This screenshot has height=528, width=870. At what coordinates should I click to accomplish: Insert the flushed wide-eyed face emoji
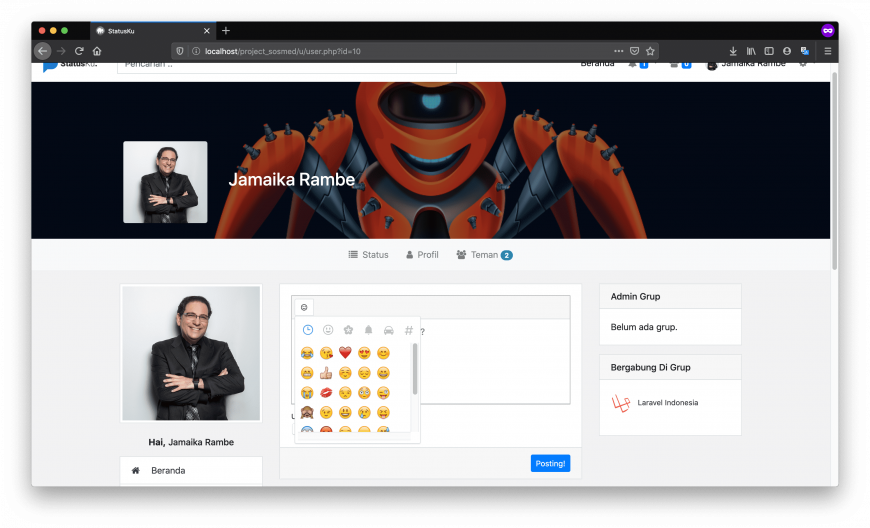click(x=364, y=393)
